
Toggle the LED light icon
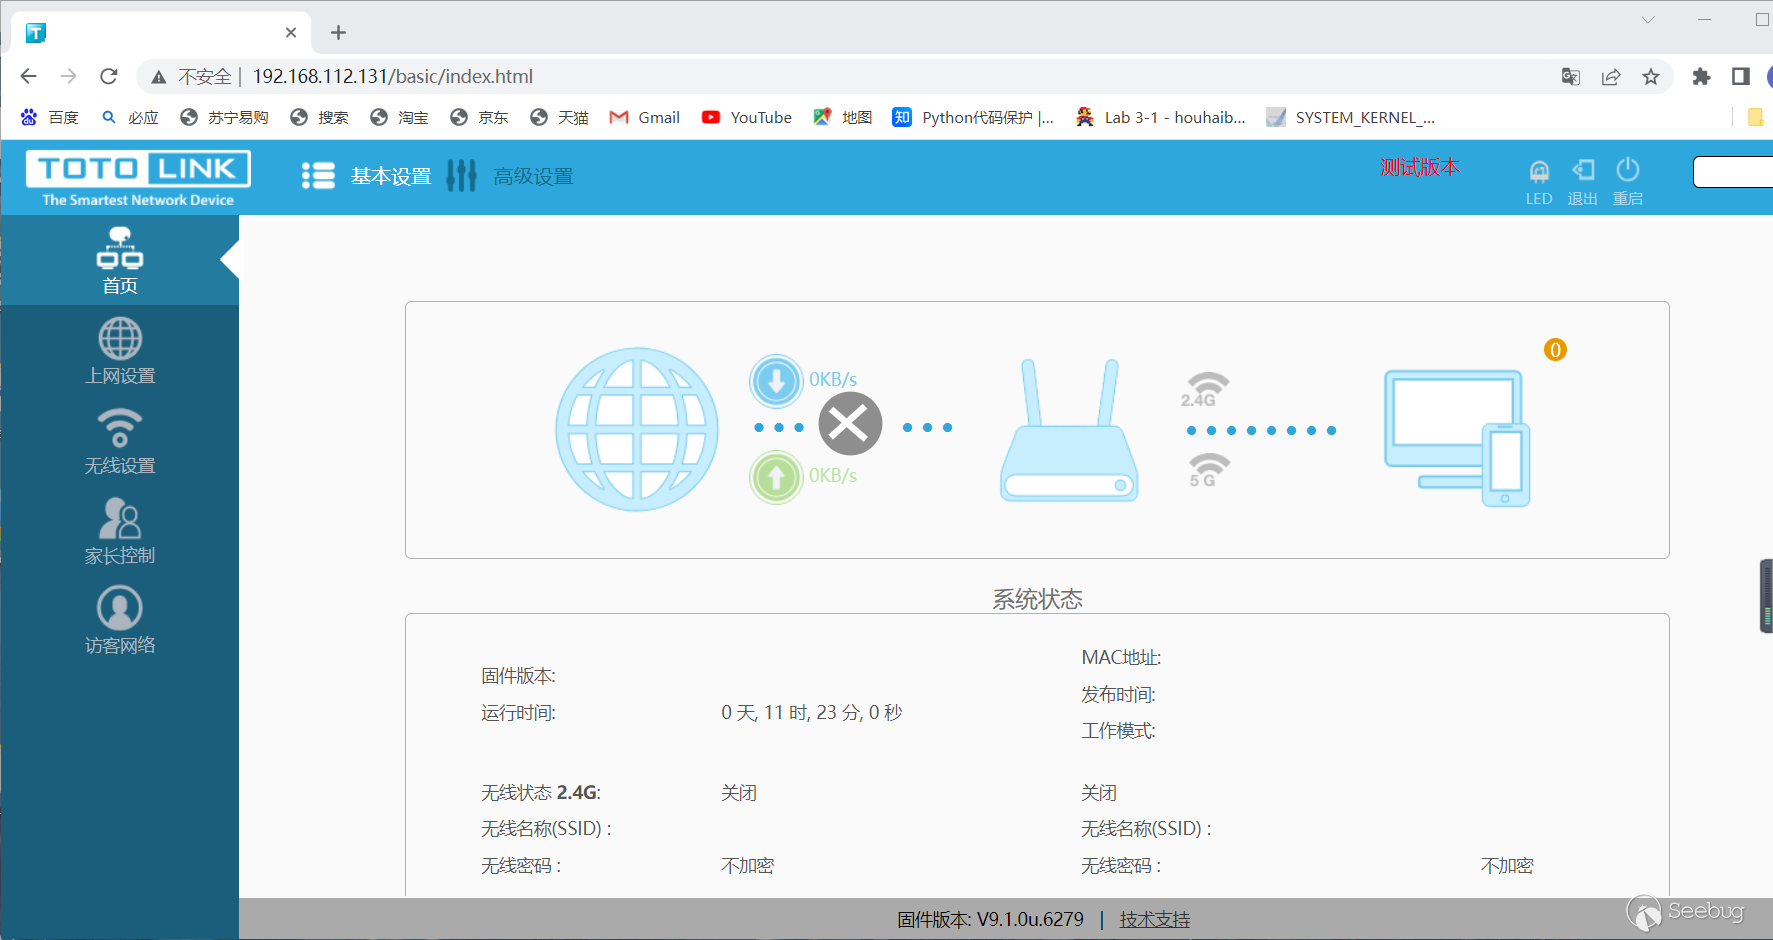1539,172
